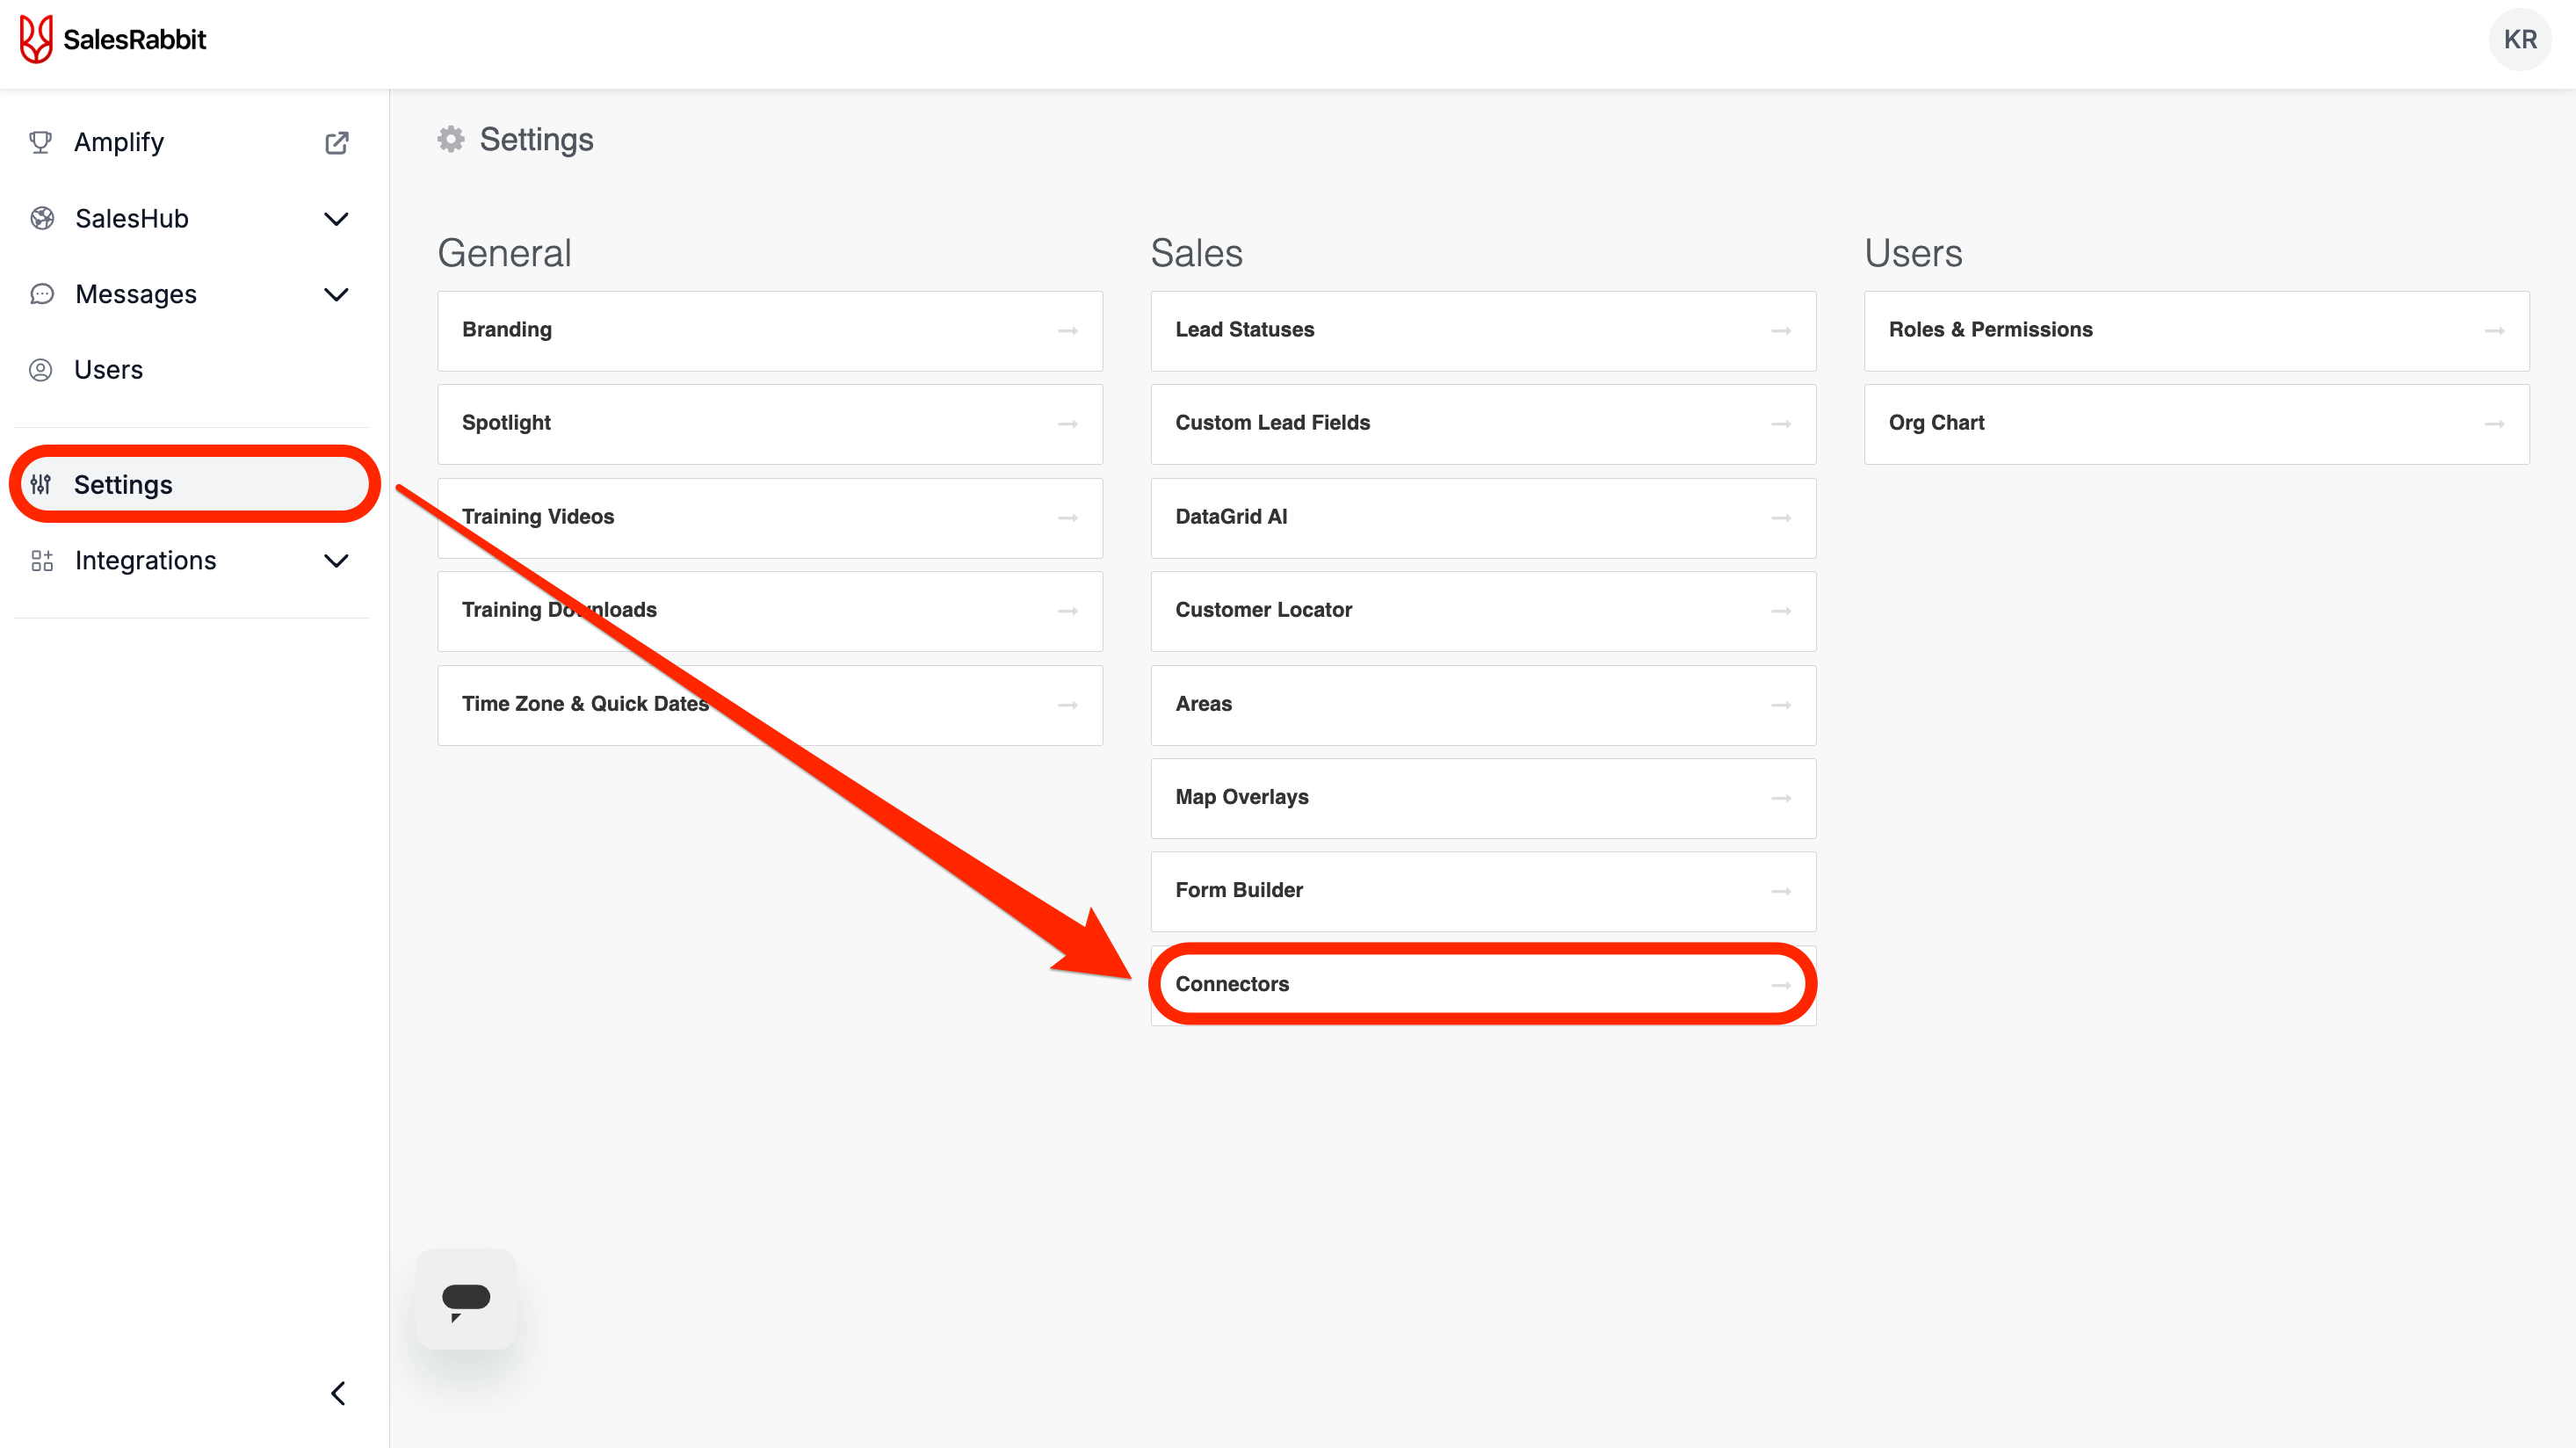Select Settings in the sidebar
The image size is (2576, 1448).
click(x=123, y=485)
